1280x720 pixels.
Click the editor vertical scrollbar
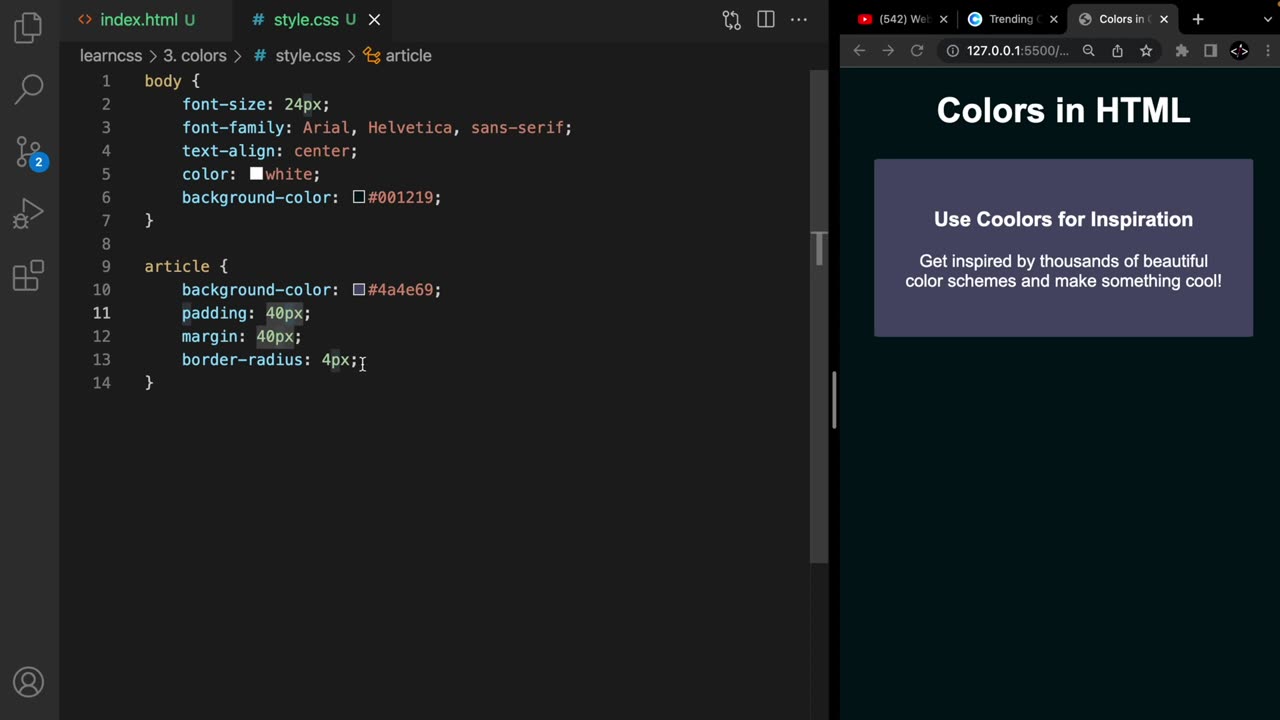click(819, 317)
